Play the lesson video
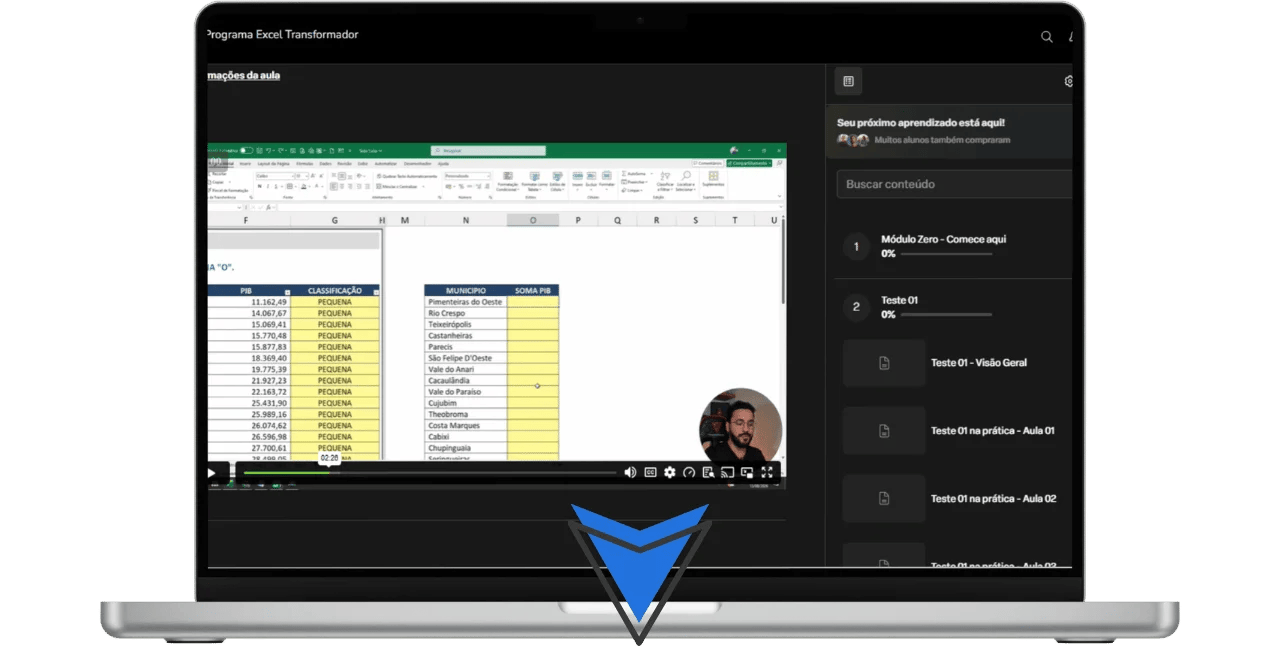 [211, 472]
